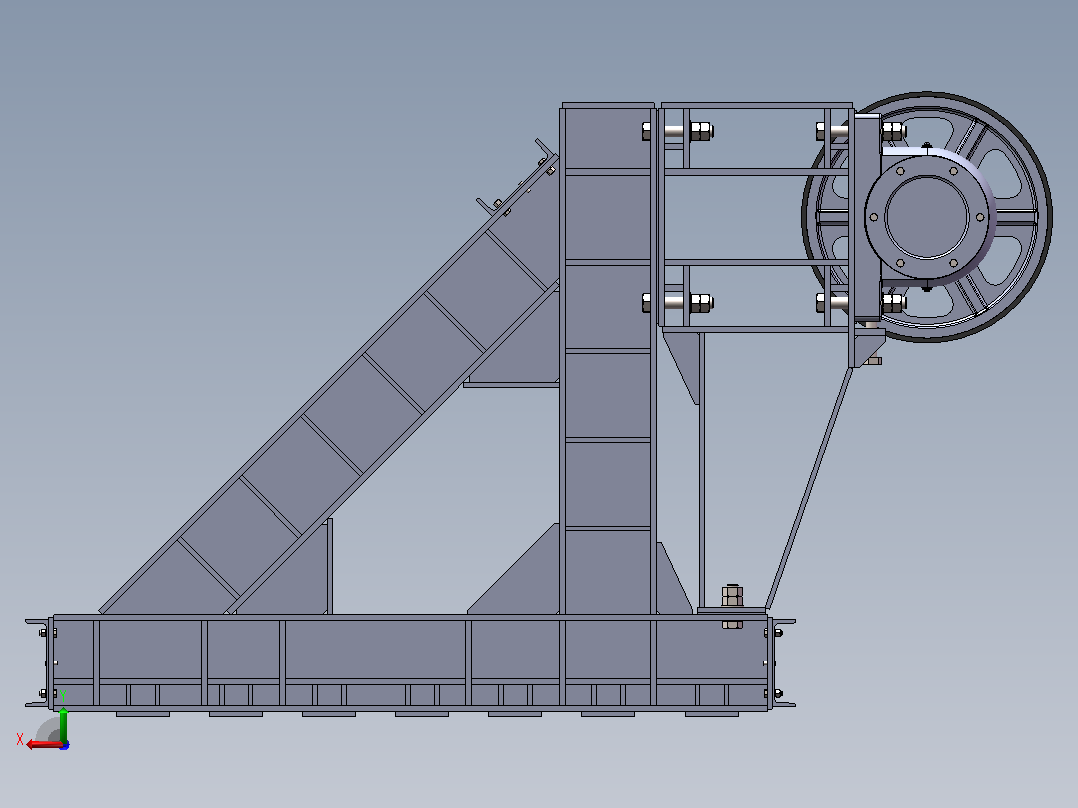Select the tall vertical column of the frame
Viewport: 1078px width, 808px height.
click(608, 359)
